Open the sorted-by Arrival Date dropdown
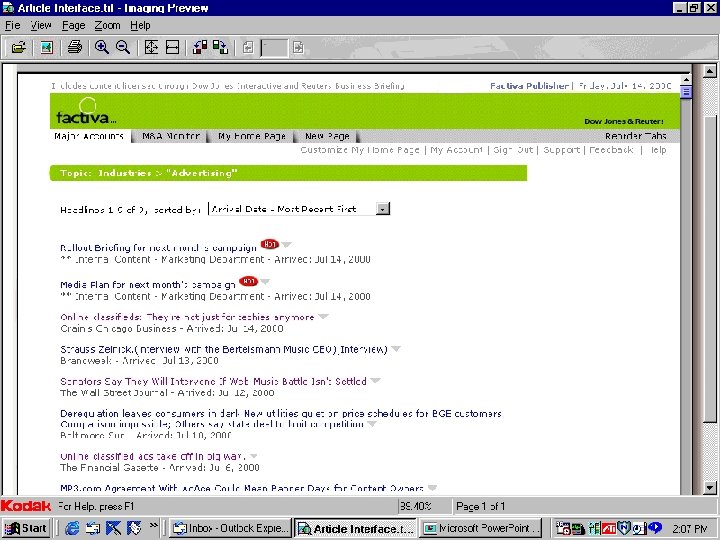Image resolution: width=720 pixels, height=540 pixels. click(x=299, y=209)
